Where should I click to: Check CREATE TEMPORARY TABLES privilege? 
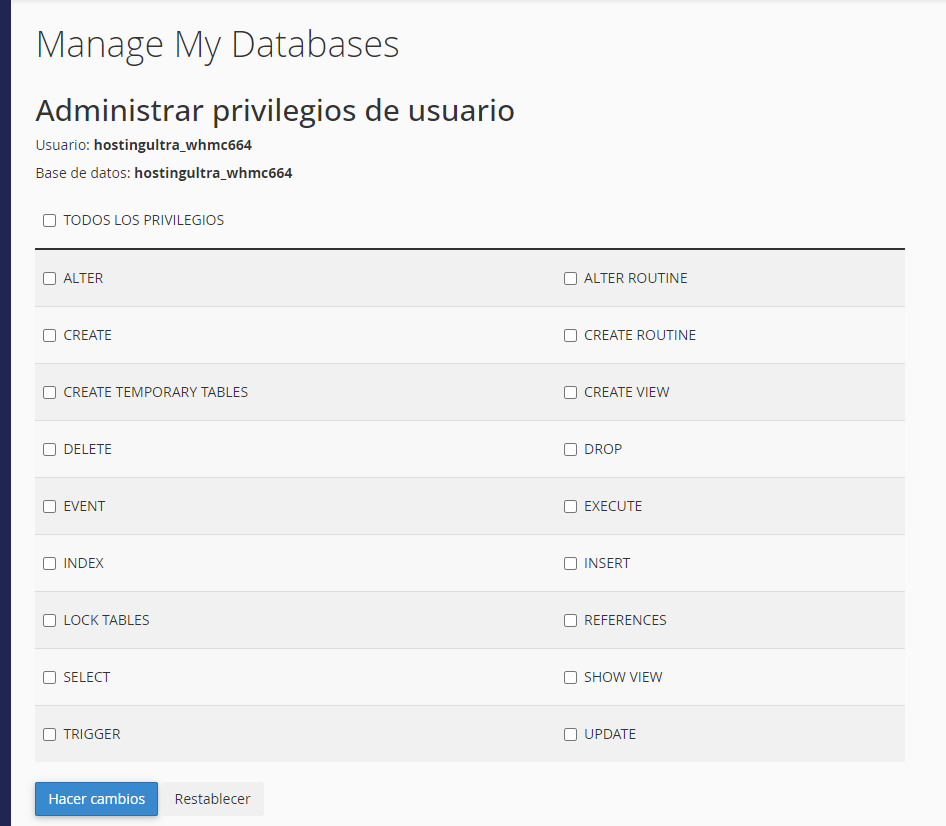click(49, 392)
